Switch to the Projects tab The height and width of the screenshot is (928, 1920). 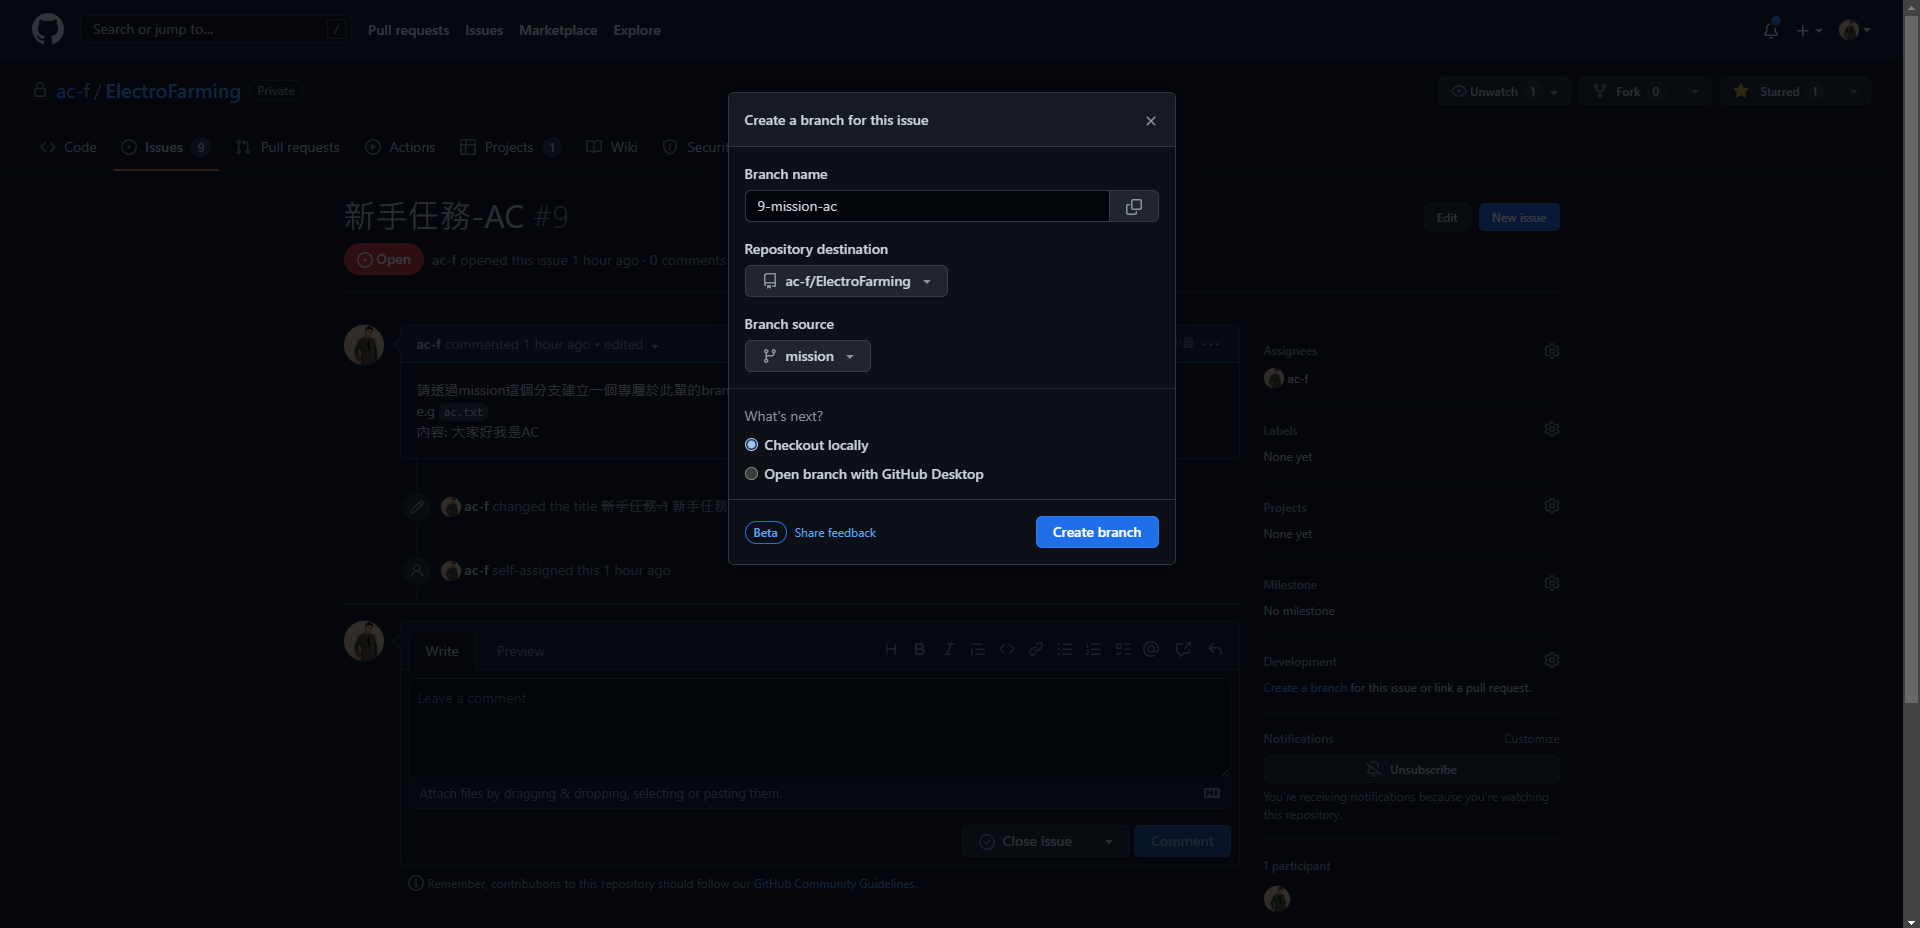coord(510,147)
